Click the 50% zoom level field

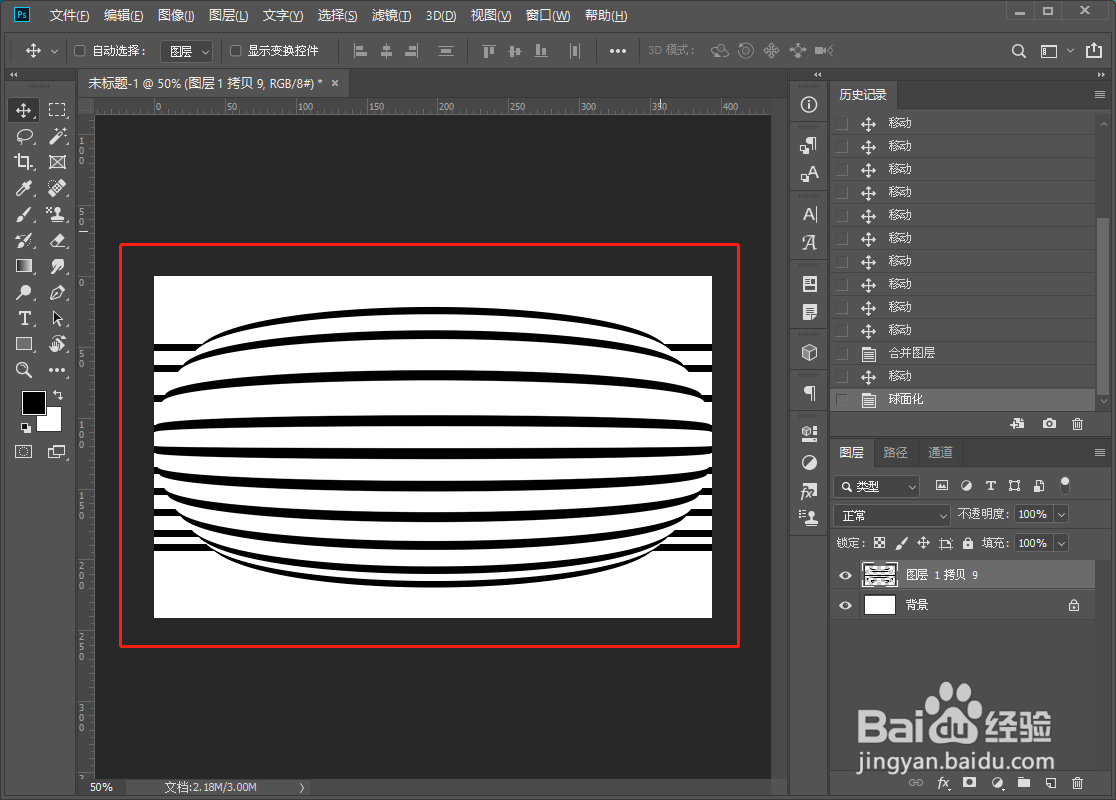click(x=102, y=787)
